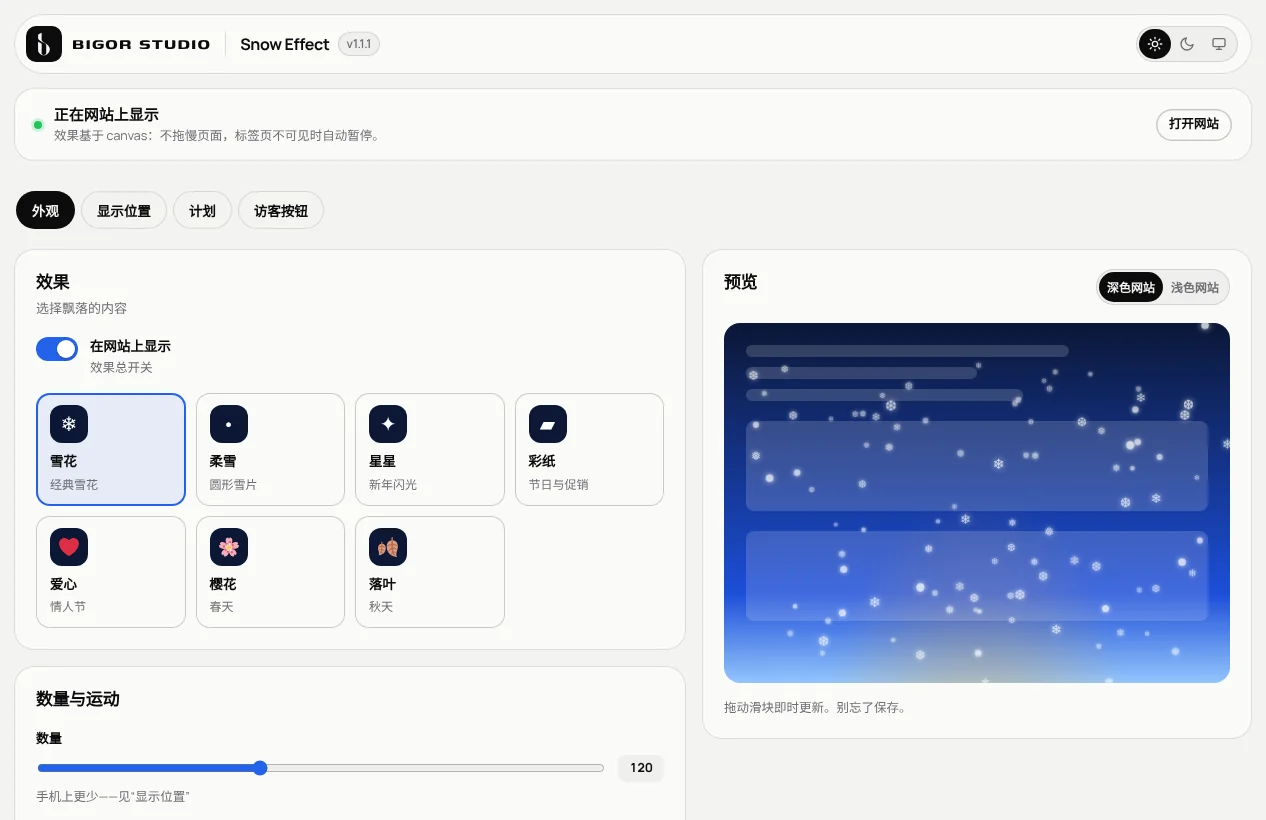Viewport: 1266px width, 820px height.
Task: Click the 圆形雪片 description text
Action: click(233, 484)
